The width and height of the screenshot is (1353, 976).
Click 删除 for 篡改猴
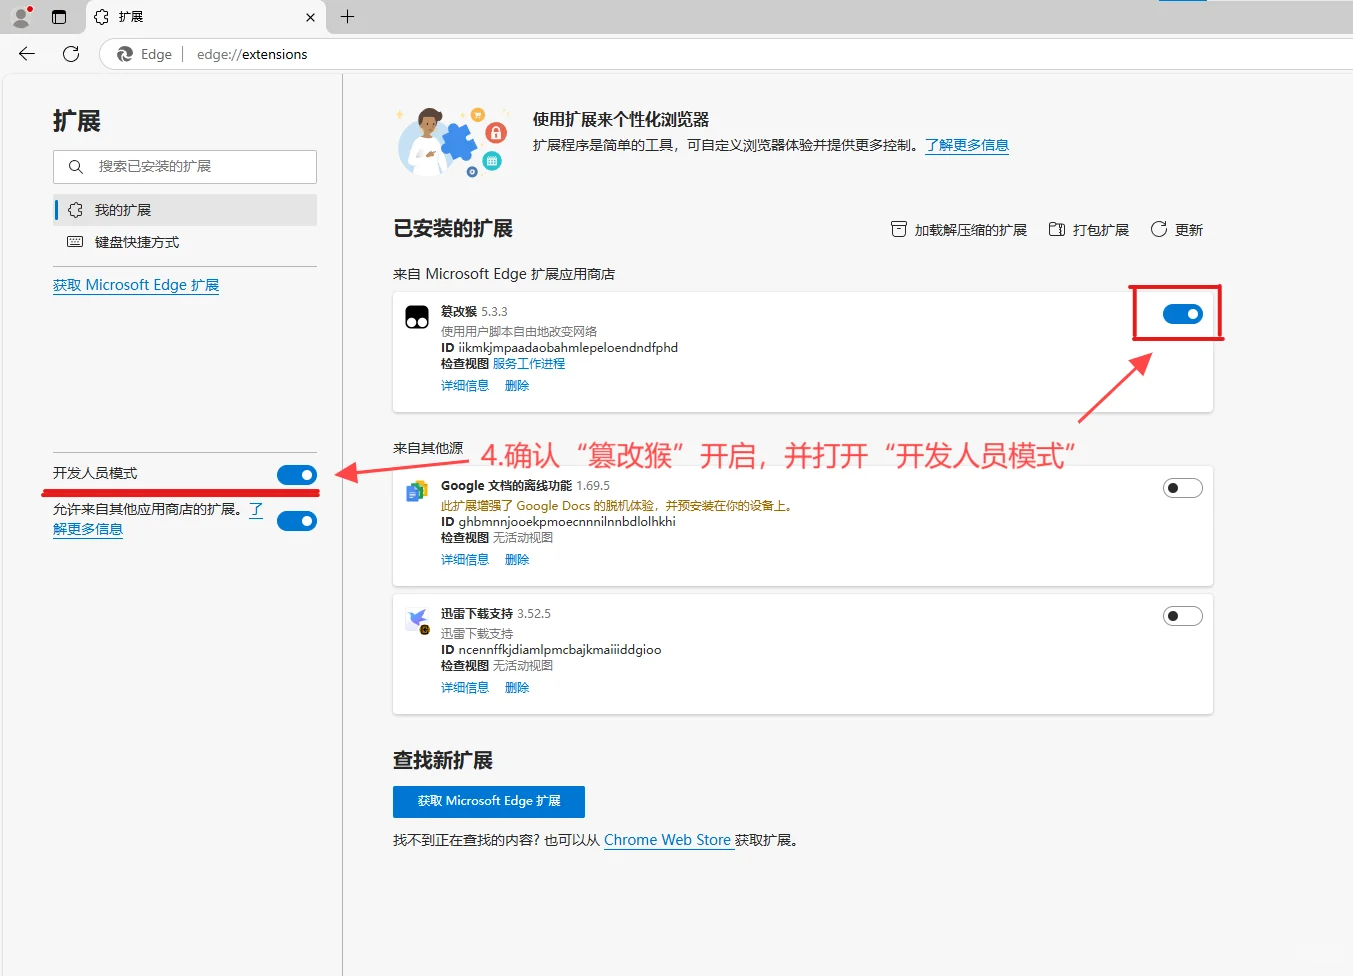(517, 386)
